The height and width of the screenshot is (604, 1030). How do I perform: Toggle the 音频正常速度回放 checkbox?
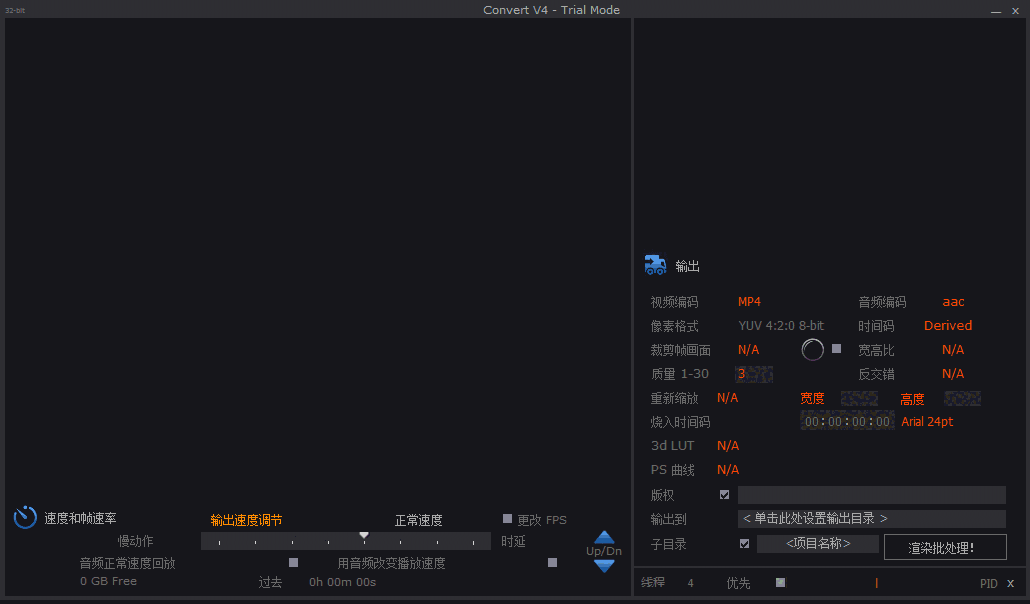coord(293,562)
